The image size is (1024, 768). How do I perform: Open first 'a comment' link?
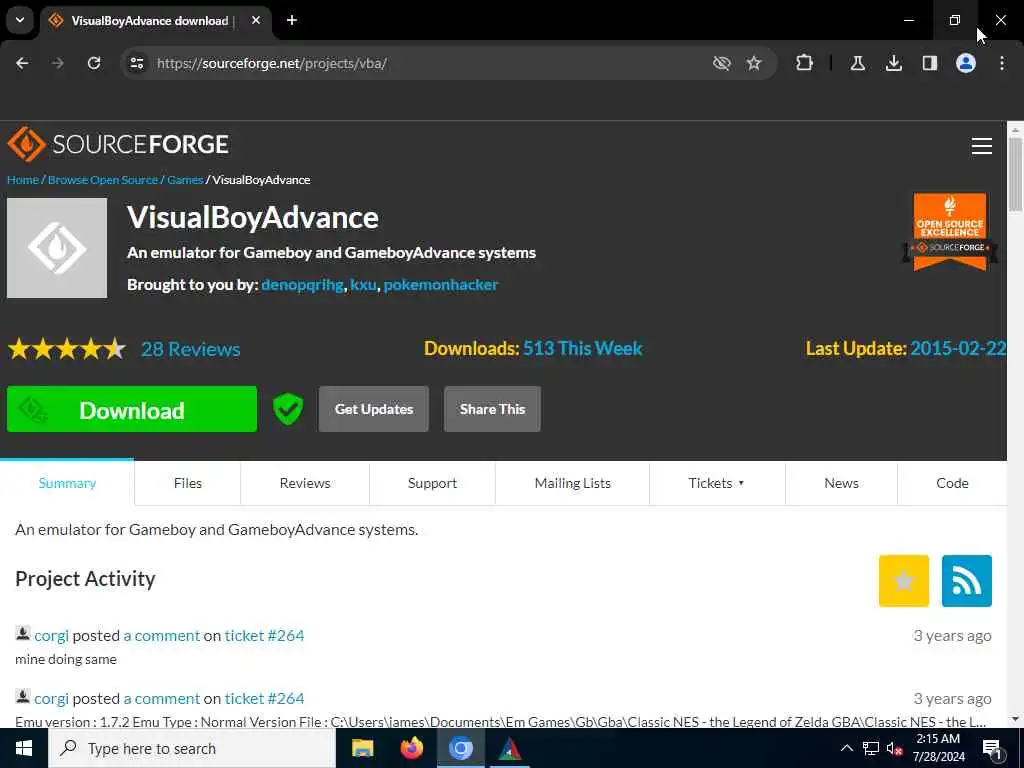pos(162,635)
